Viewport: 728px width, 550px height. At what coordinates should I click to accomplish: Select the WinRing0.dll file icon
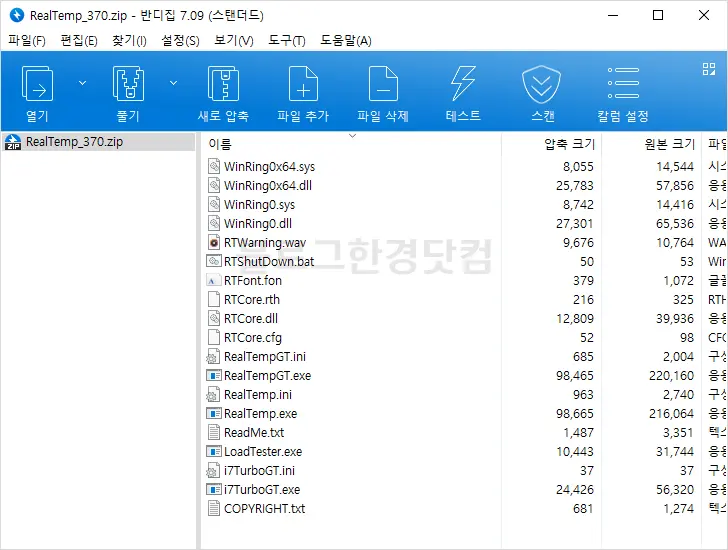click(x=214, y=223)
